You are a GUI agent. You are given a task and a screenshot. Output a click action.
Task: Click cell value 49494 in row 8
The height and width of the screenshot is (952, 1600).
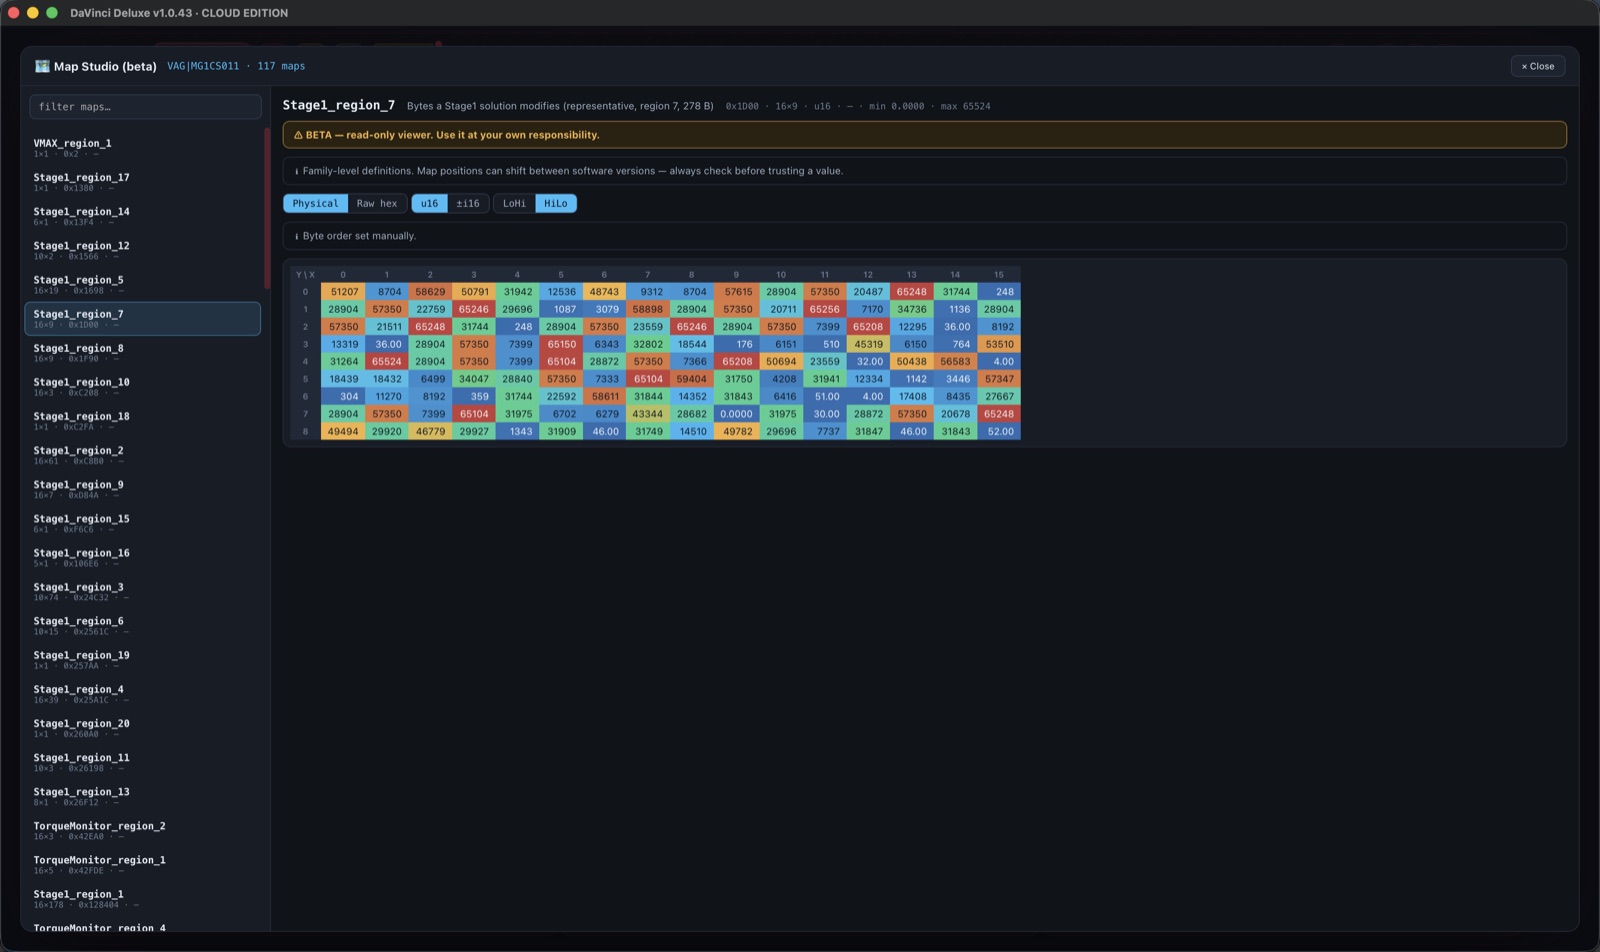342,432
